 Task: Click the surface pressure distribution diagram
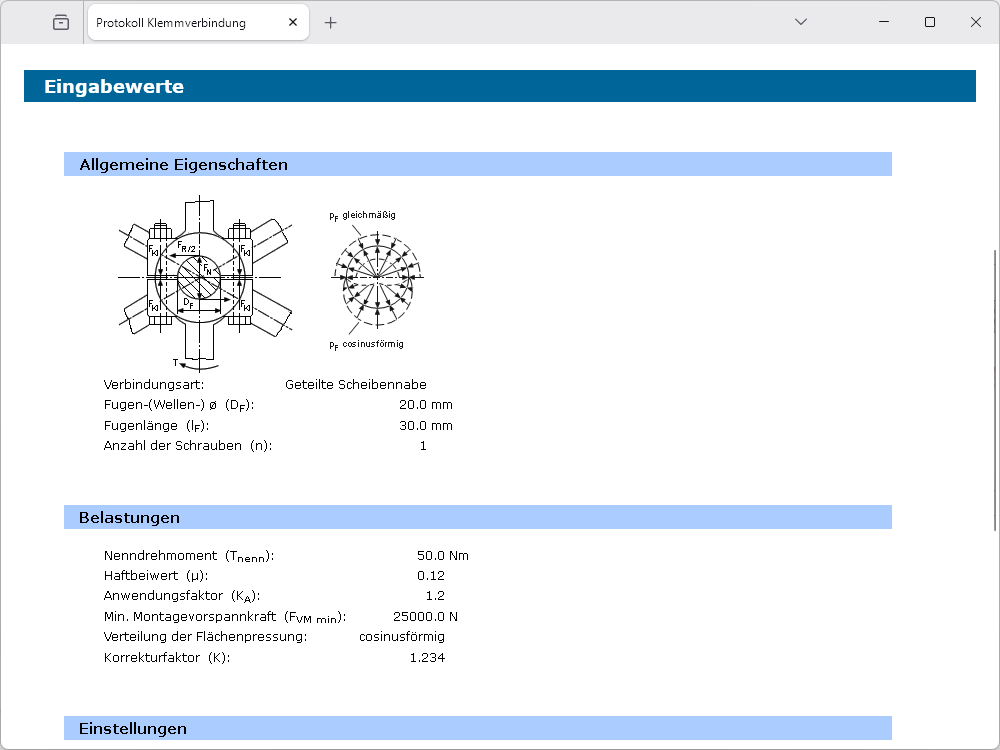[377, 277]
